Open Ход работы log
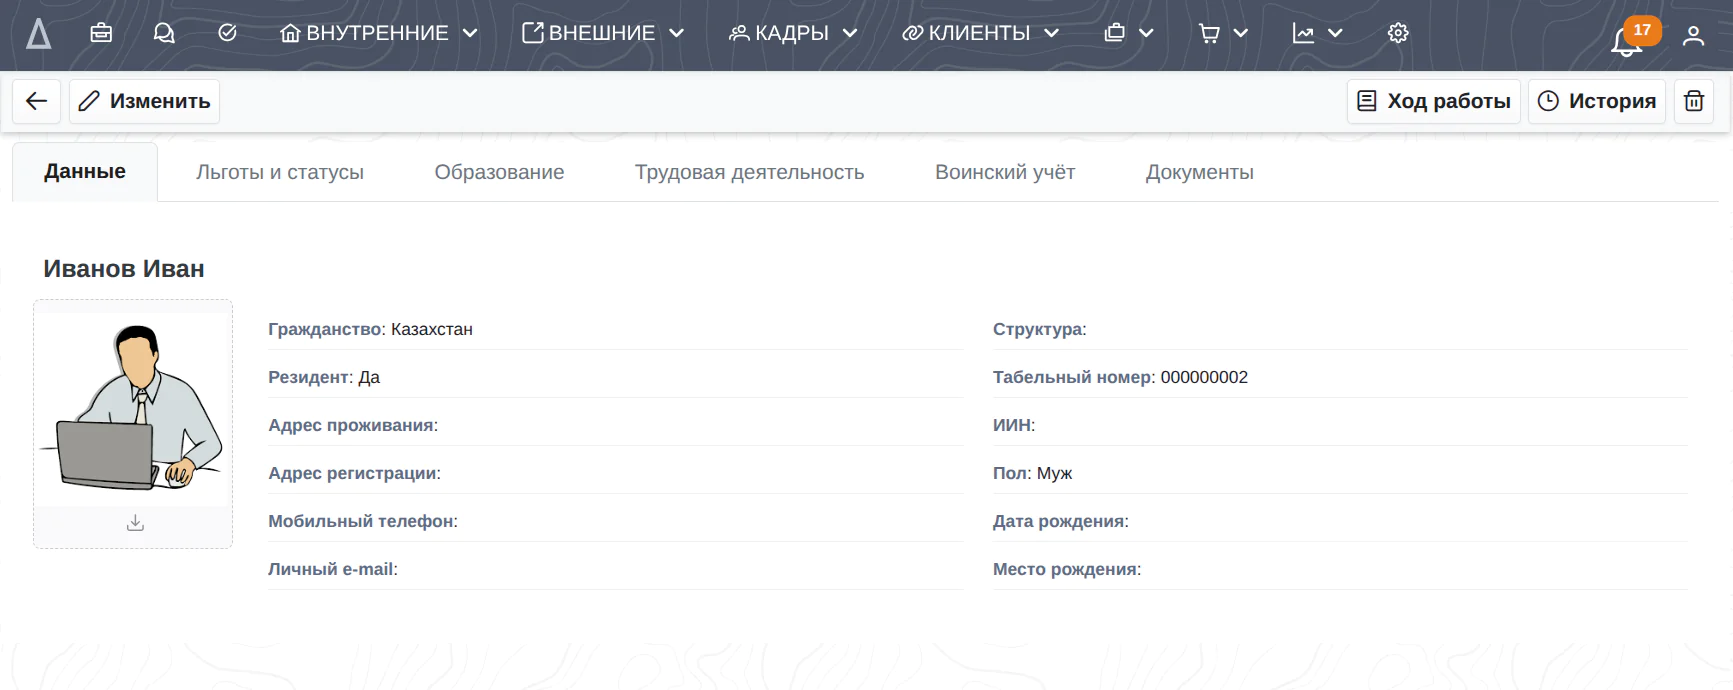Screen dimensions: 1733x690 (x=1434, y=101)
